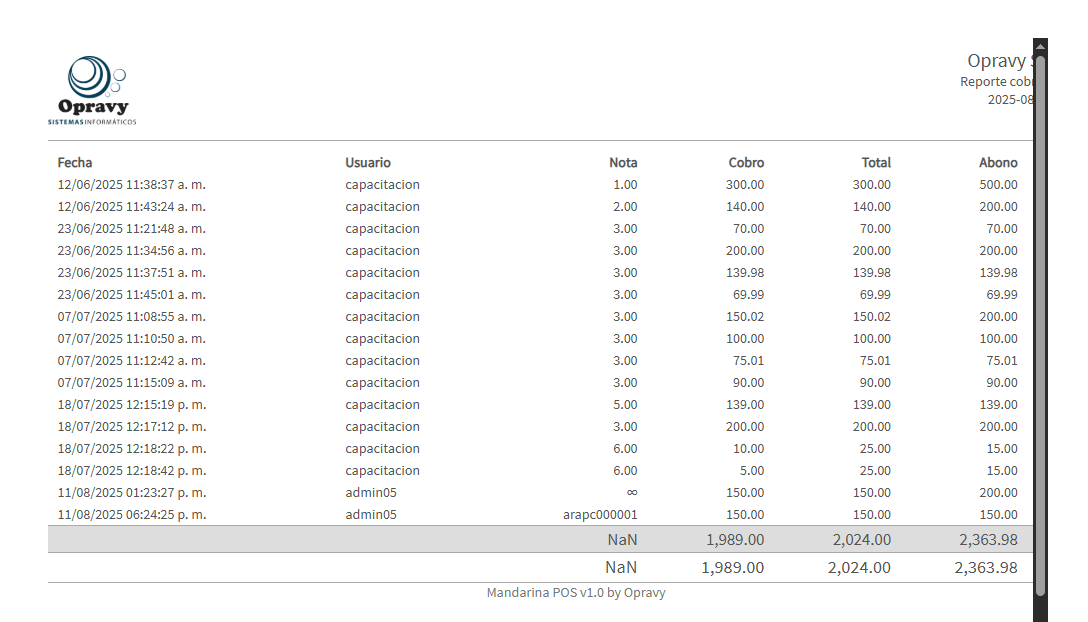Click the Mandarina POS v1.0 by Opravy footer
This screenshot has height=622, width=1088.
576,593
